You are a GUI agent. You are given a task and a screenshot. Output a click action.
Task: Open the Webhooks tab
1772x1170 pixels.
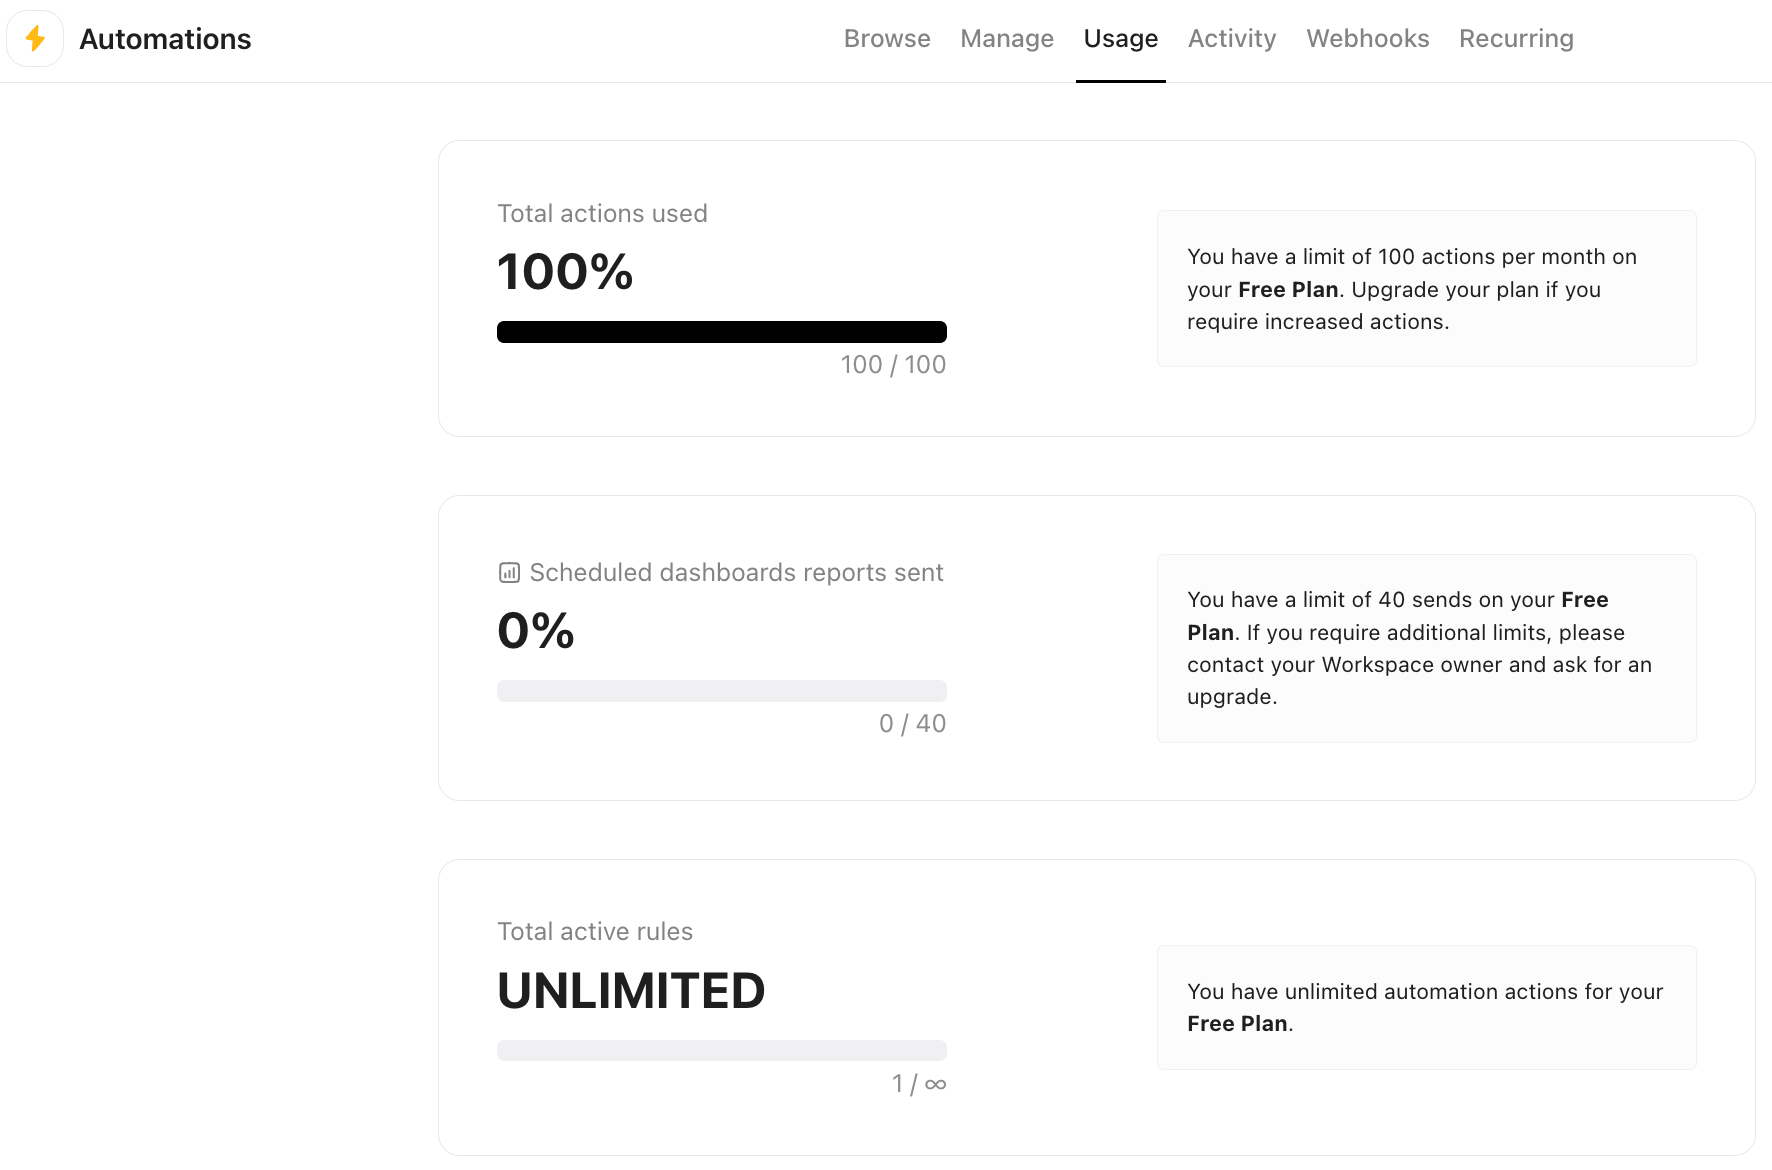(1367, 39)
